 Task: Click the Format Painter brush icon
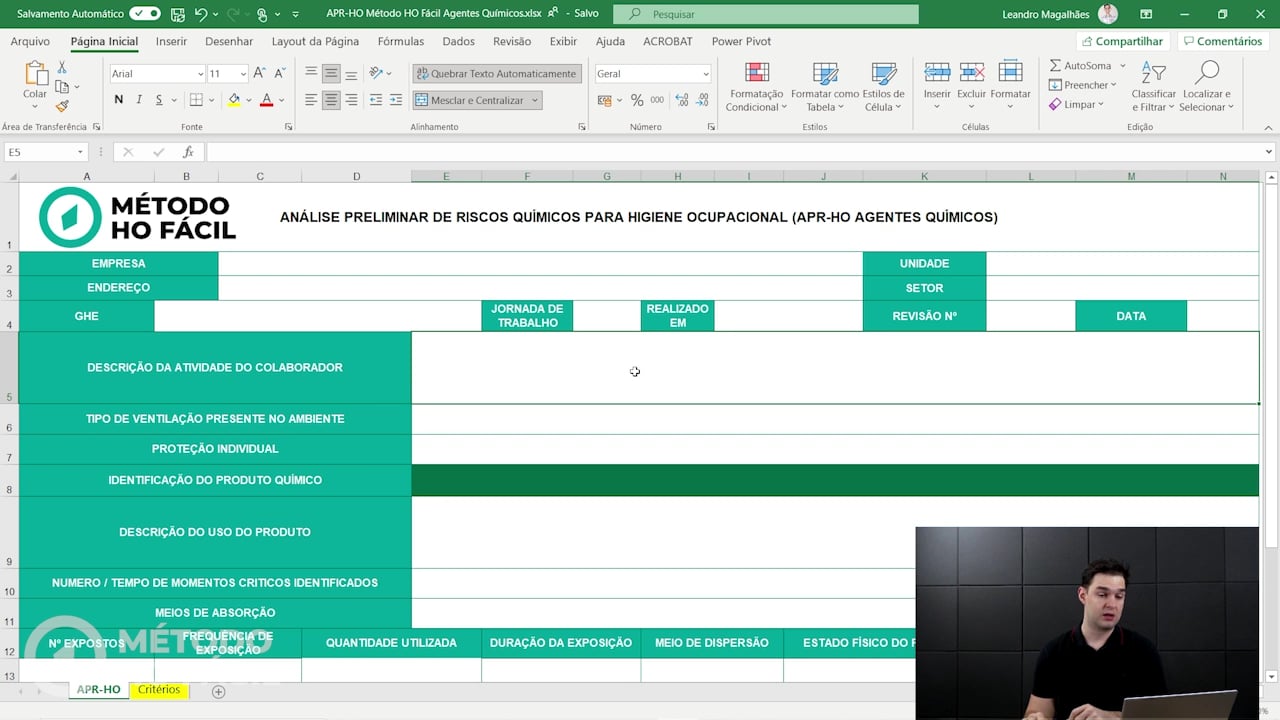[x=62, y=106]
